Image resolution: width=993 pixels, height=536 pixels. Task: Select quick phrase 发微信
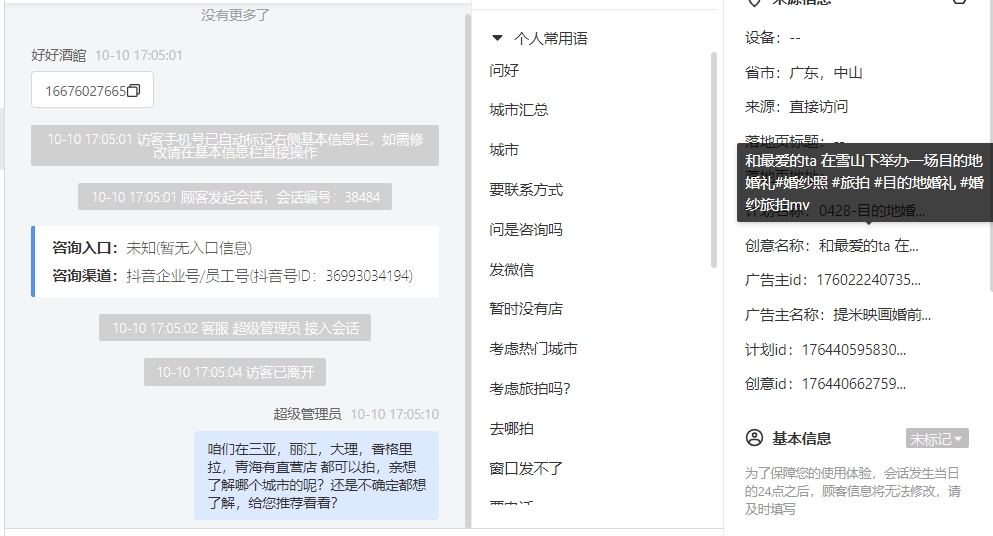click(512, 269)
